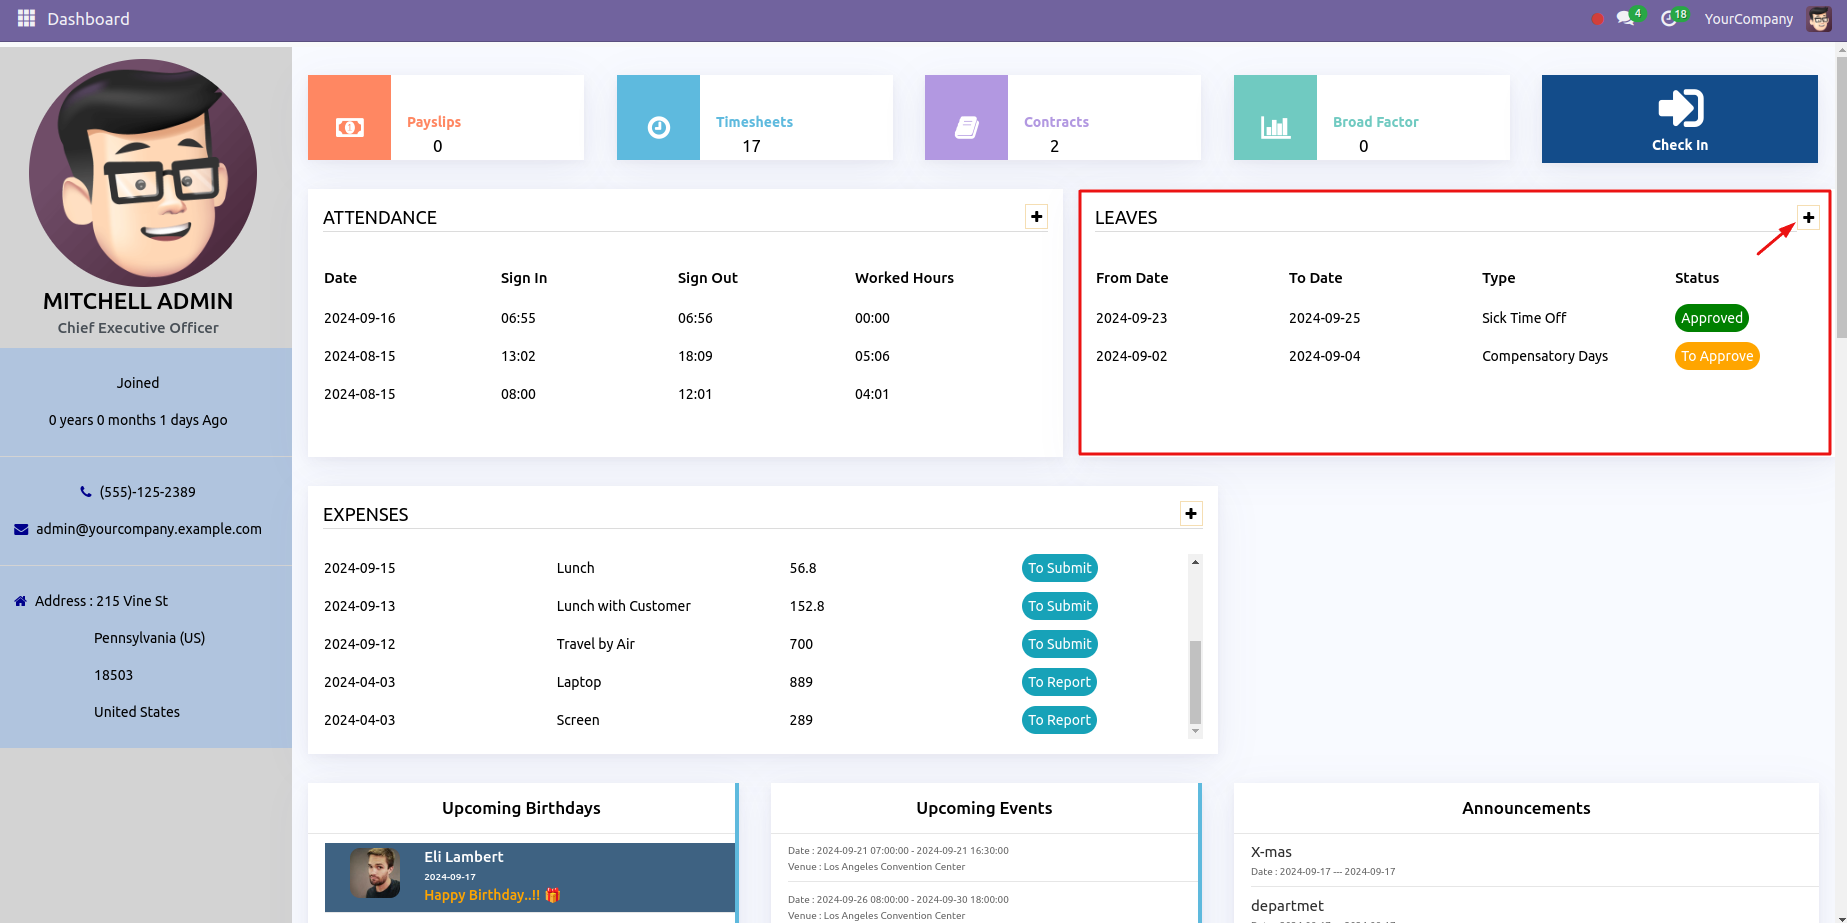Open the activities clock icon
The height and width of the screenshot is (923, 1847).
pos(1668,19)
